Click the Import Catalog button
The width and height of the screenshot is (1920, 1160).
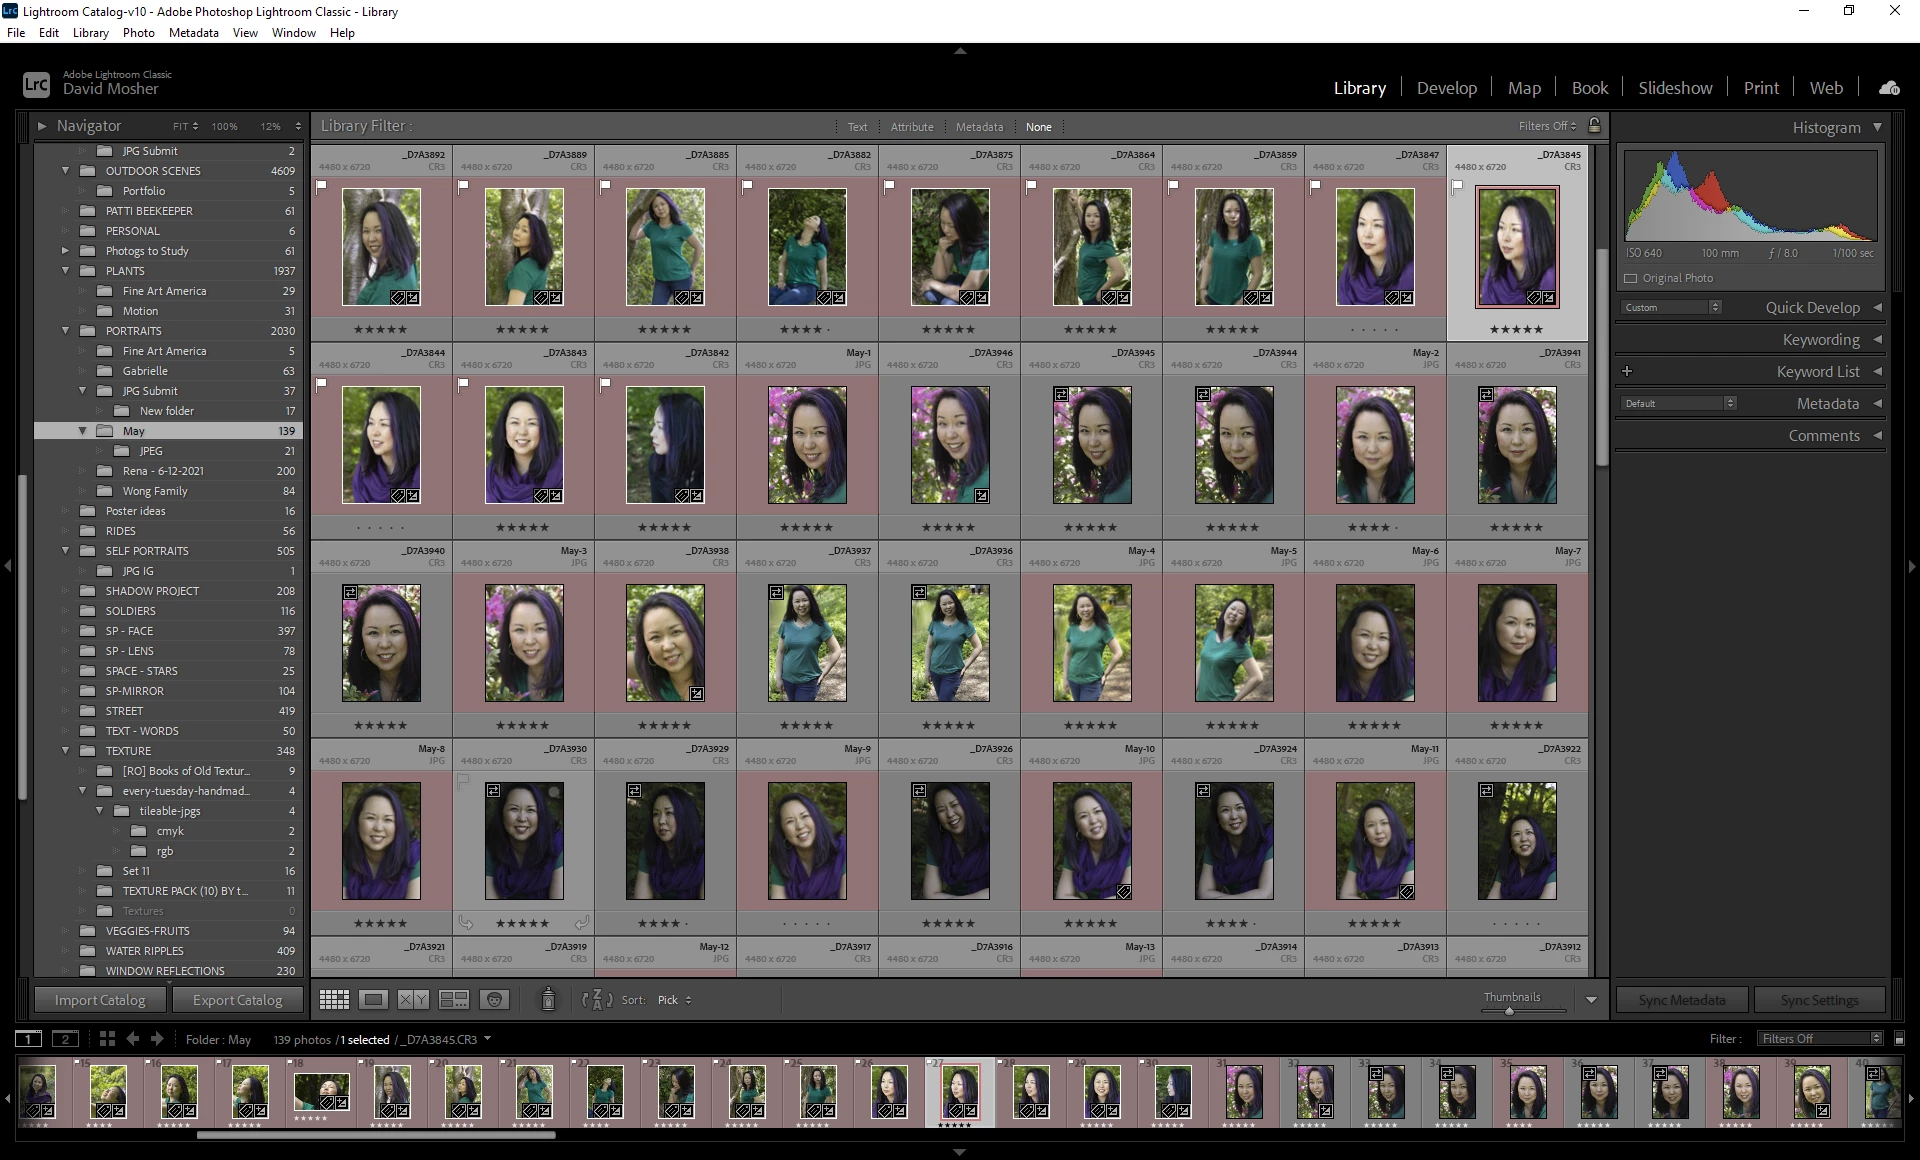[x=100, y=1000]
